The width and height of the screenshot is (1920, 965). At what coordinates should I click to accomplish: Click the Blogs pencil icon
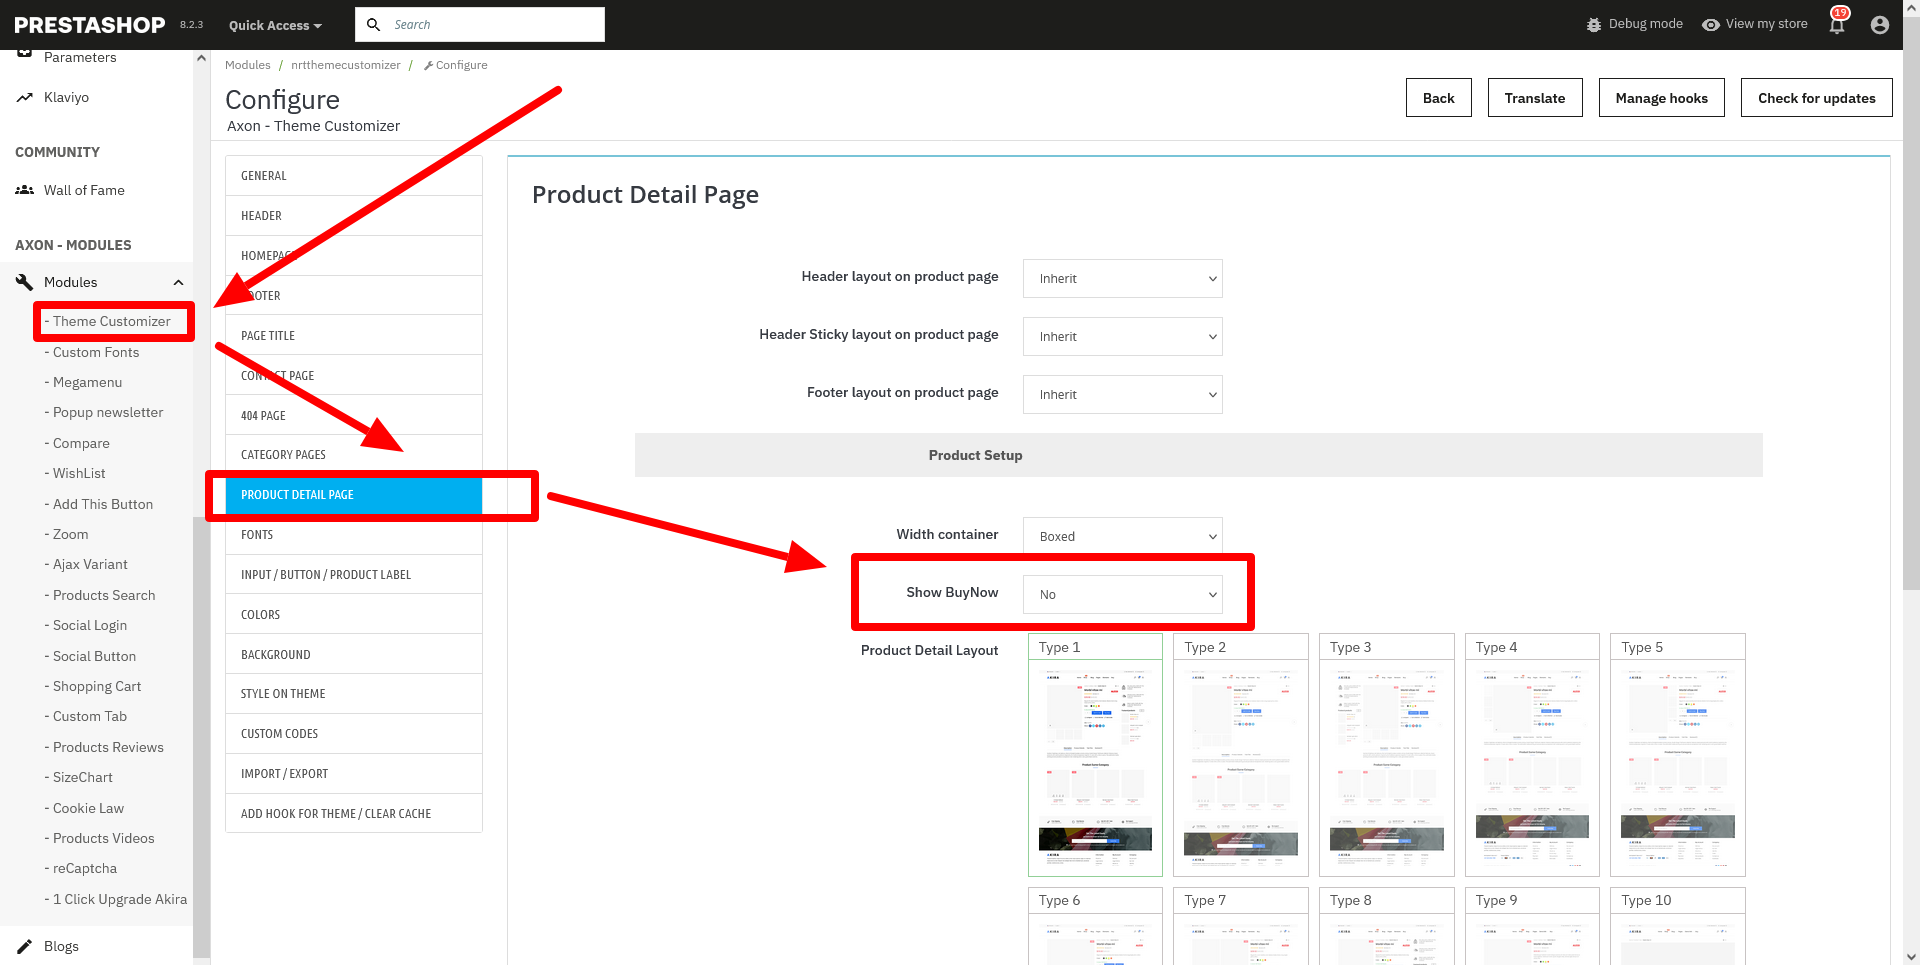tap(25, 946)
